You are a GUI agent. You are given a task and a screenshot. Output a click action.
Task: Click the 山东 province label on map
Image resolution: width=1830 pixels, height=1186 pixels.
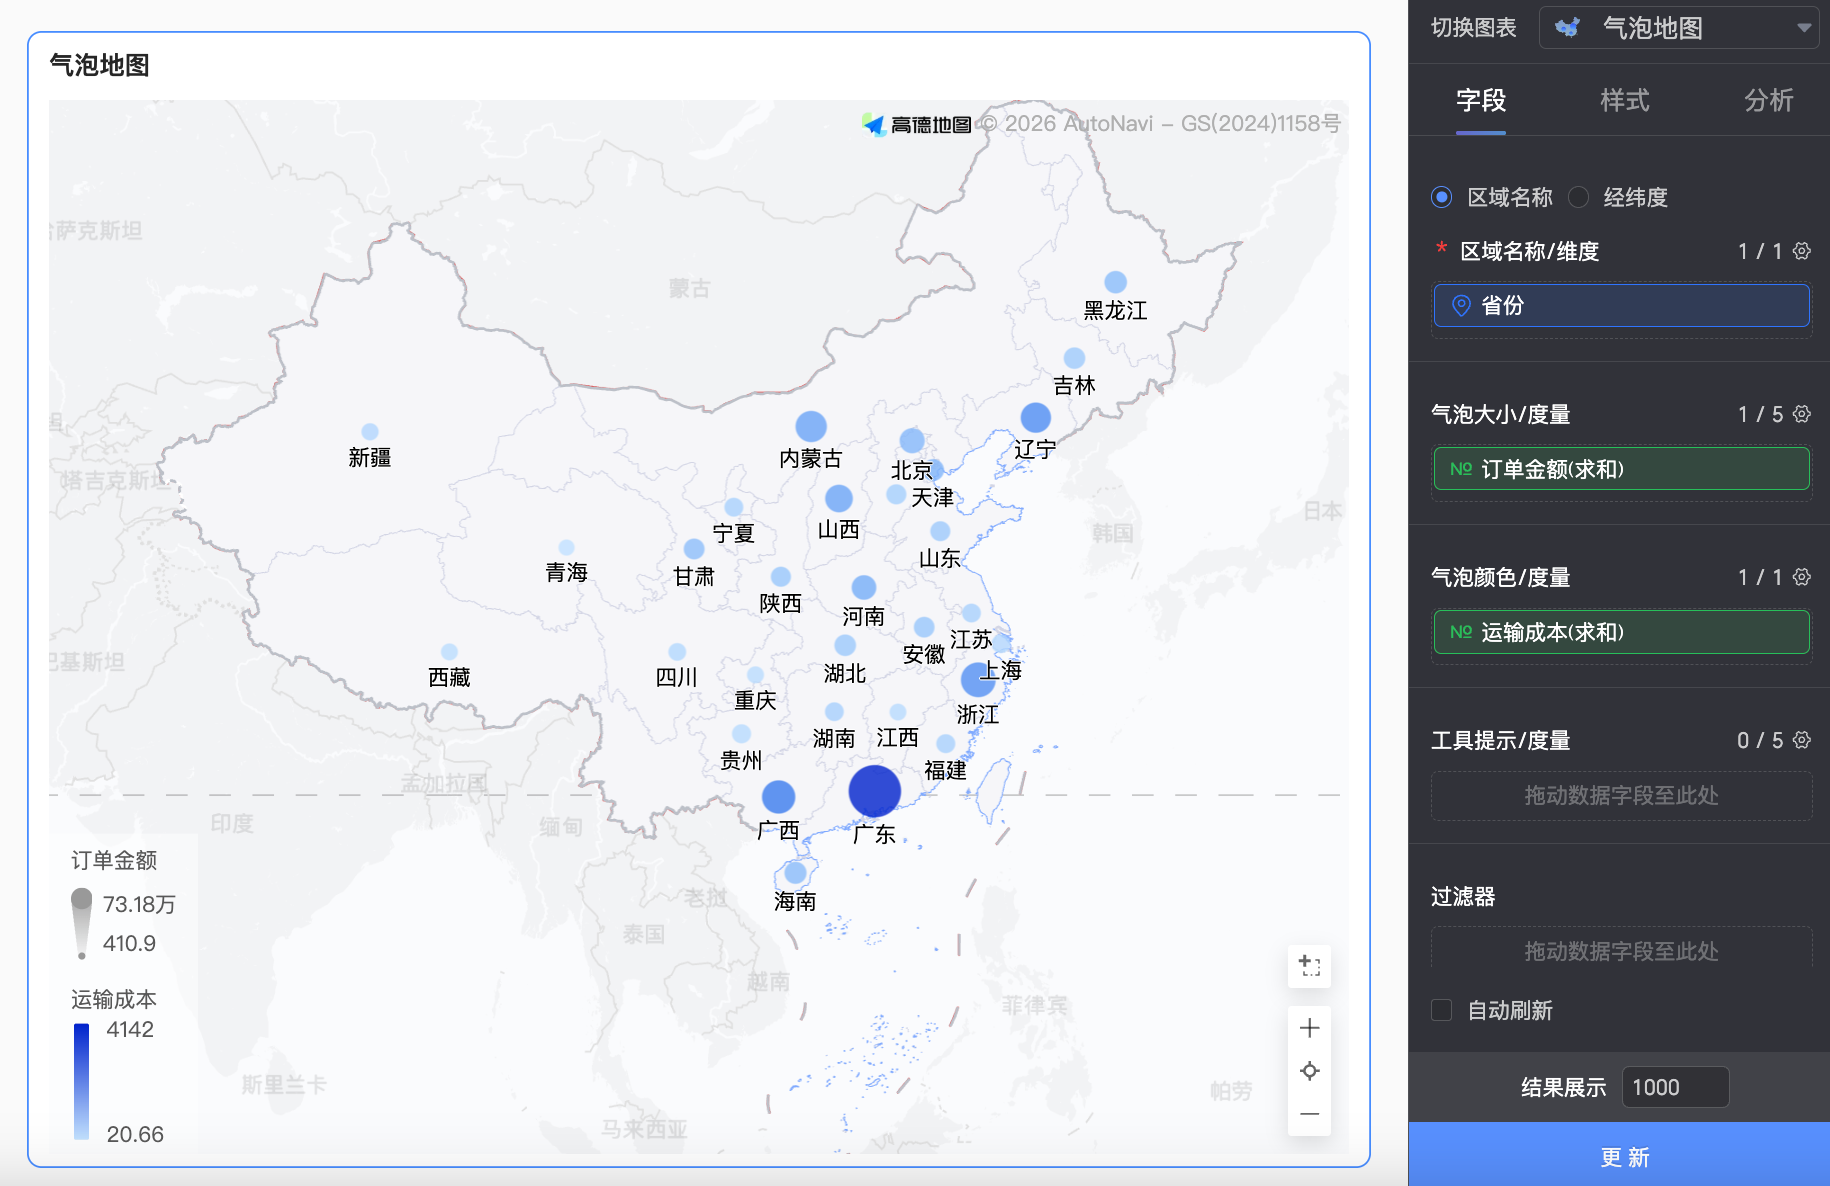coord(940,558)
